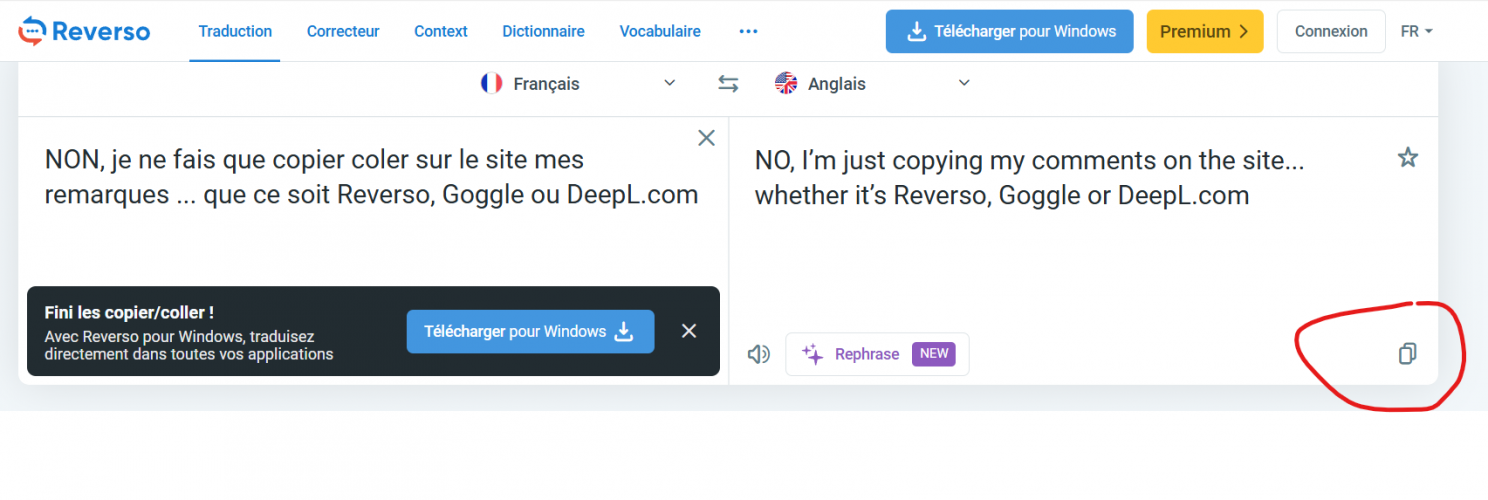Click the banner Télécharger pour Windows button

(x=530, y=331)
